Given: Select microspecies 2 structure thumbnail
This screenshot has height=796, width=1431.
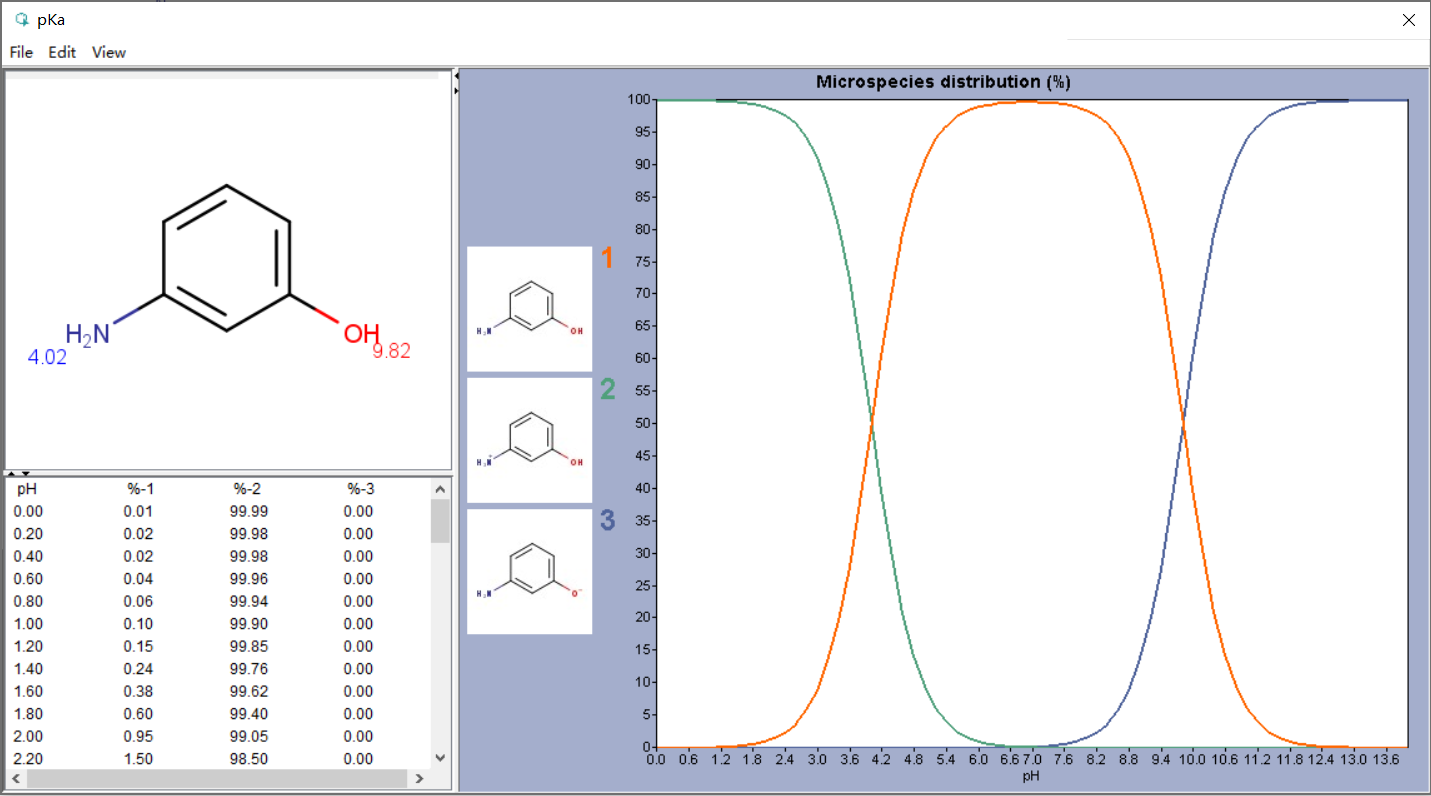Looking at the screenshot, I should pyautogui.click(x=529, y=440).
